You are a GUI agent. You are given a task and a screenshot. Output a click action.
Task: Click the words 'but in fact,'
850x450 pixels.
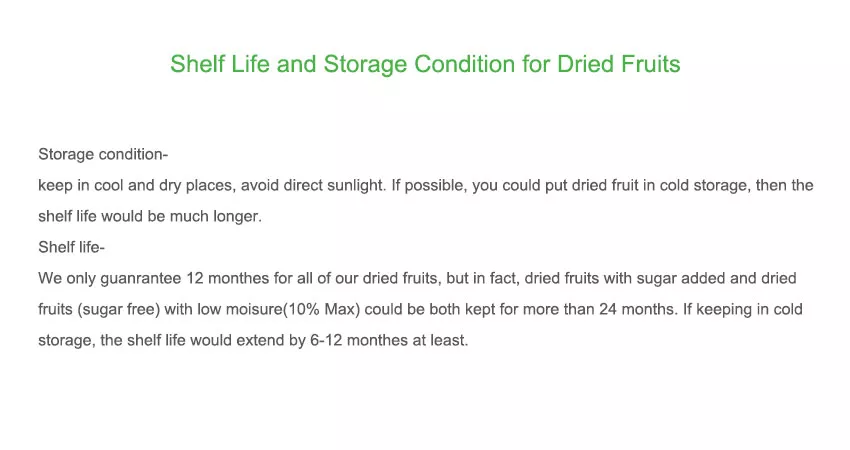tap(483, 279)
